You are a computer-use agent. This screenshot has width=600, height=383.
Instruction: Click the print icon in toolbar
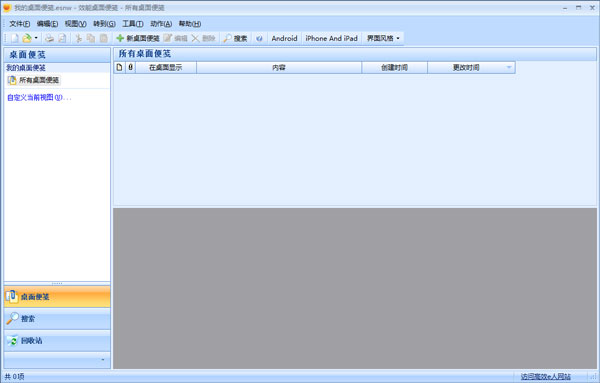tap(49, 38)
